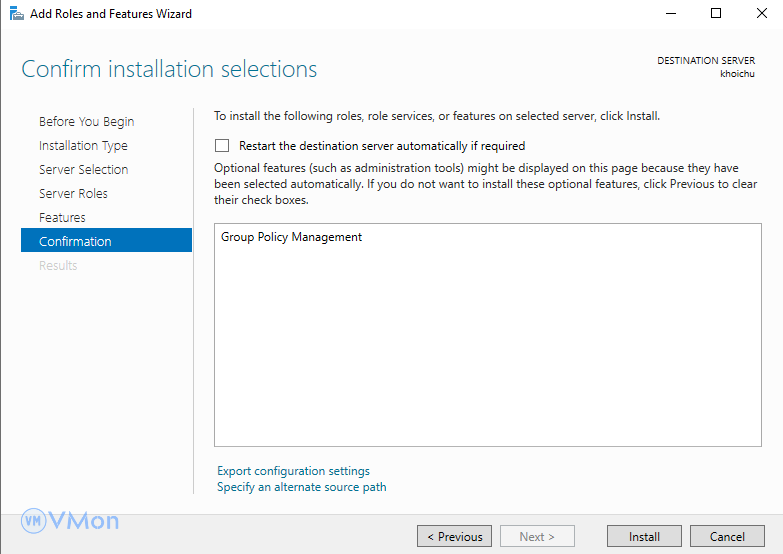Go back with the Previous button

[x=454, y=537]
